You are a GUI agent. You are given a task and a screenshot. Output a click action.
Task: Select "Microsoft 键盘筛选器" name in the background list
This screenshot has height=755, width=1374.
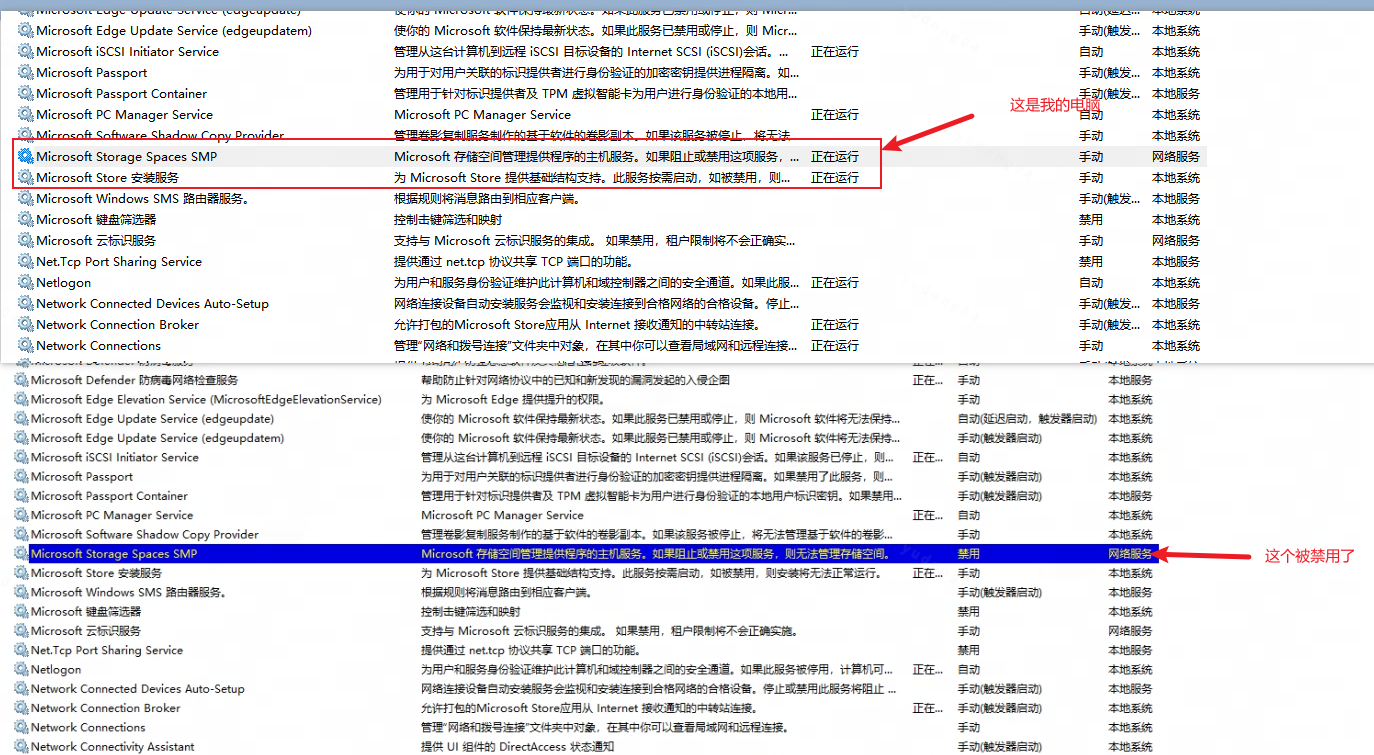[86, 611]
